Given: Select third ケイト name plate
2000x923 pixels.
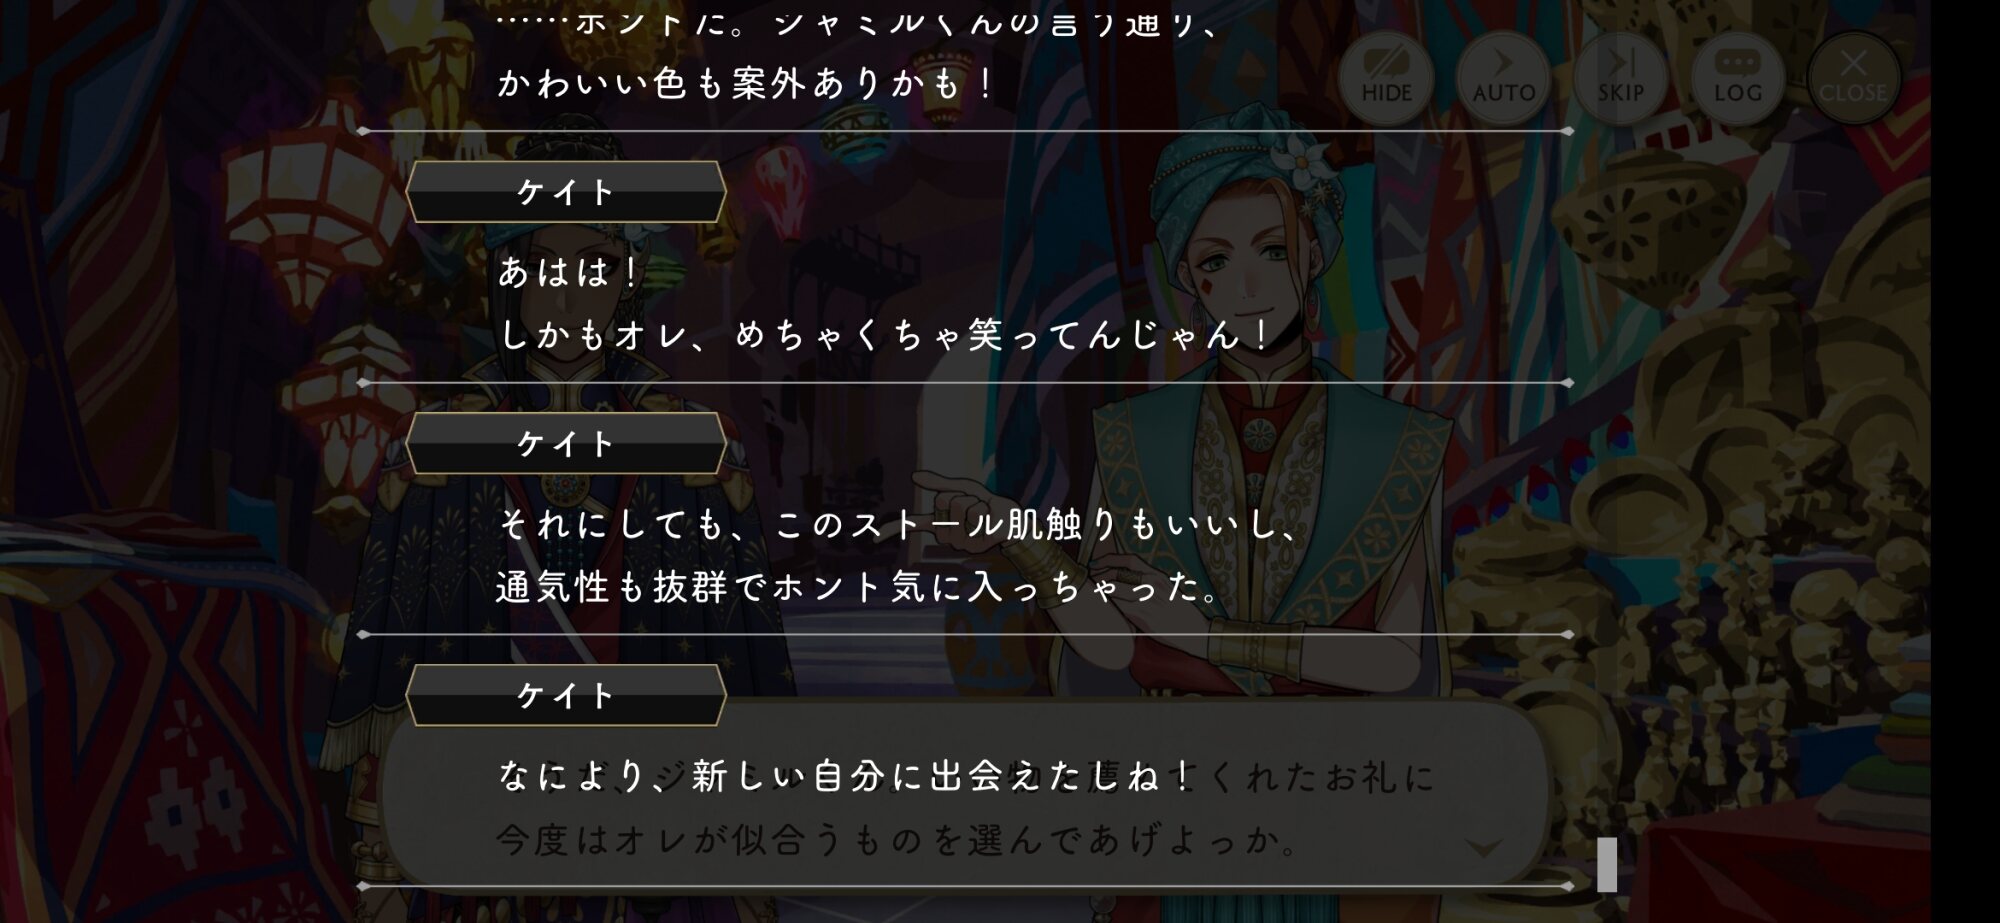Looking at the screenshot, I should (x=566, y=695).
